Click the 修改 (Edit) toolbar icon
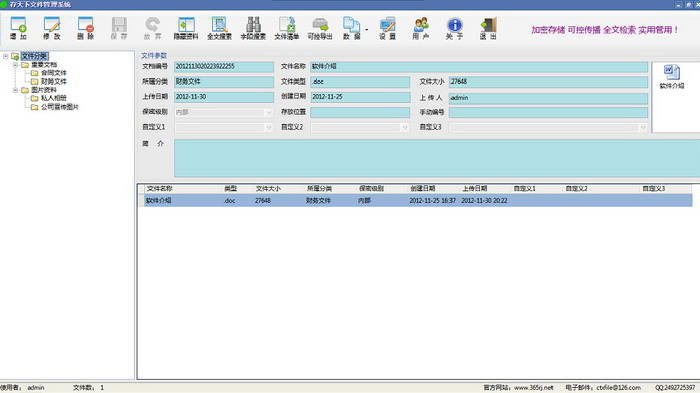Image resolution: width=700 pixels, height=393 pixels. pos(52,28)
